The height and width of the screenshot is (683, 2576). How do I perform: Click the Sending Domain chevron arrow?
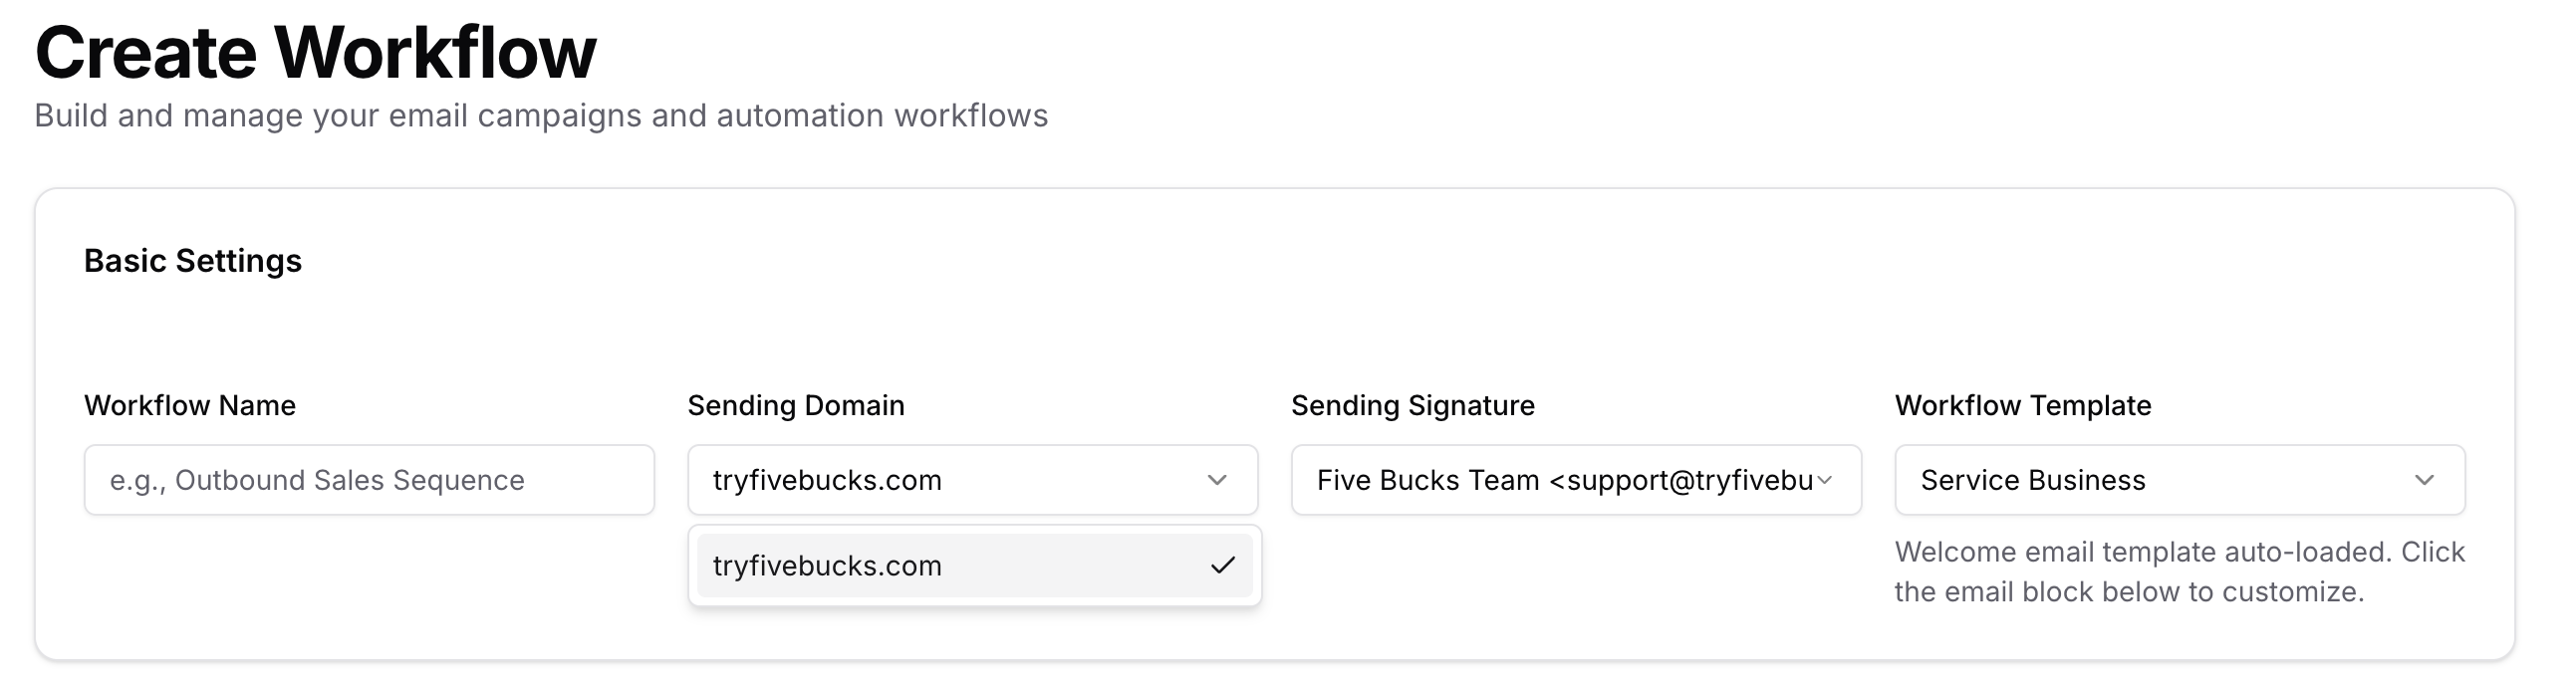coord(1216,480)
